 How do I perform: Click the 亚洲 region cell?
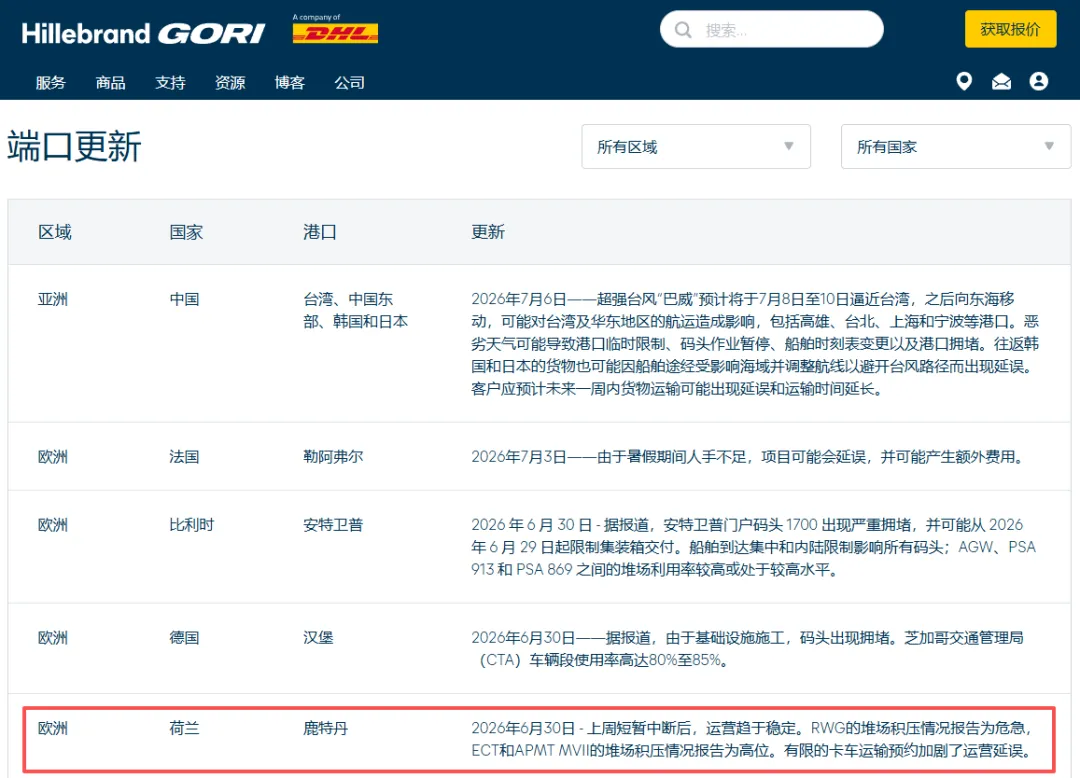click(x=53, y=299)
